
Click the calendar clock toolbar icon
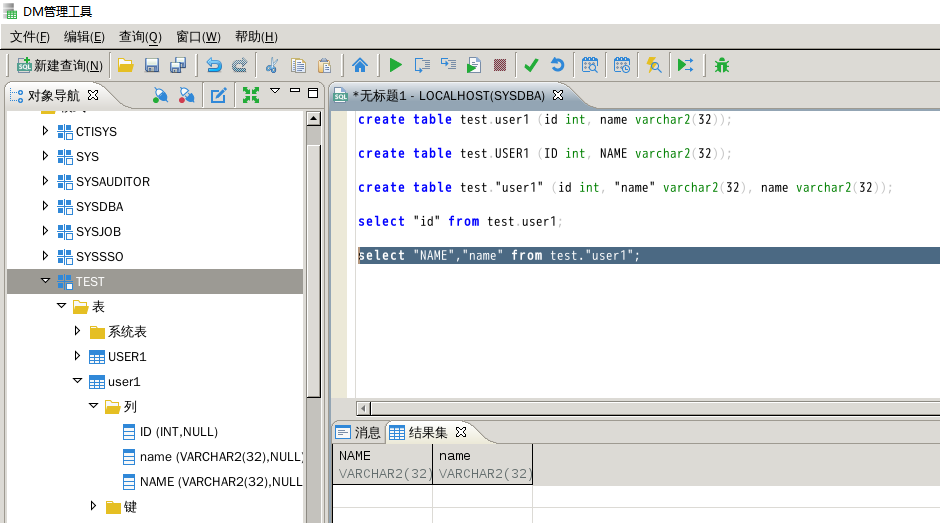(x=622, y=65)
